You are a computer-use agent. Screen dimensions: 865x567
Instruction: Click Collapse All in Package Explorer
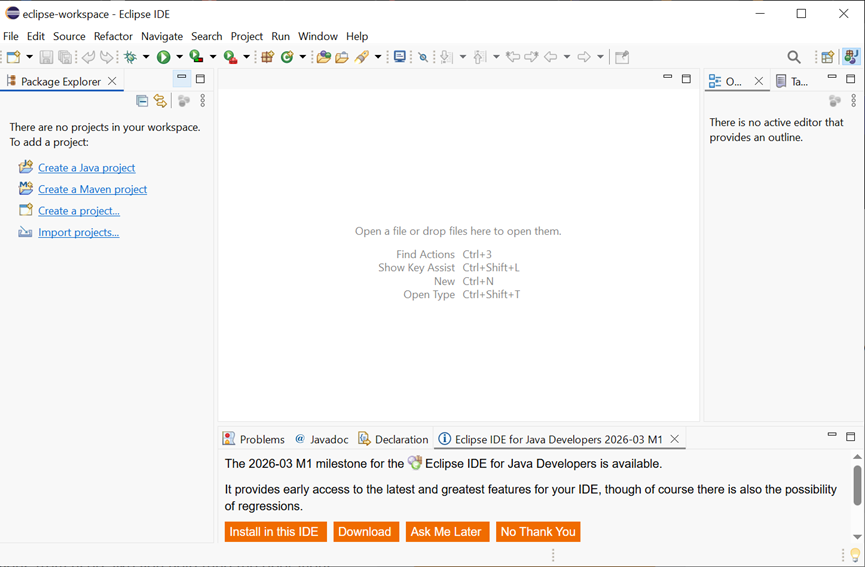(x=142, y=100)
